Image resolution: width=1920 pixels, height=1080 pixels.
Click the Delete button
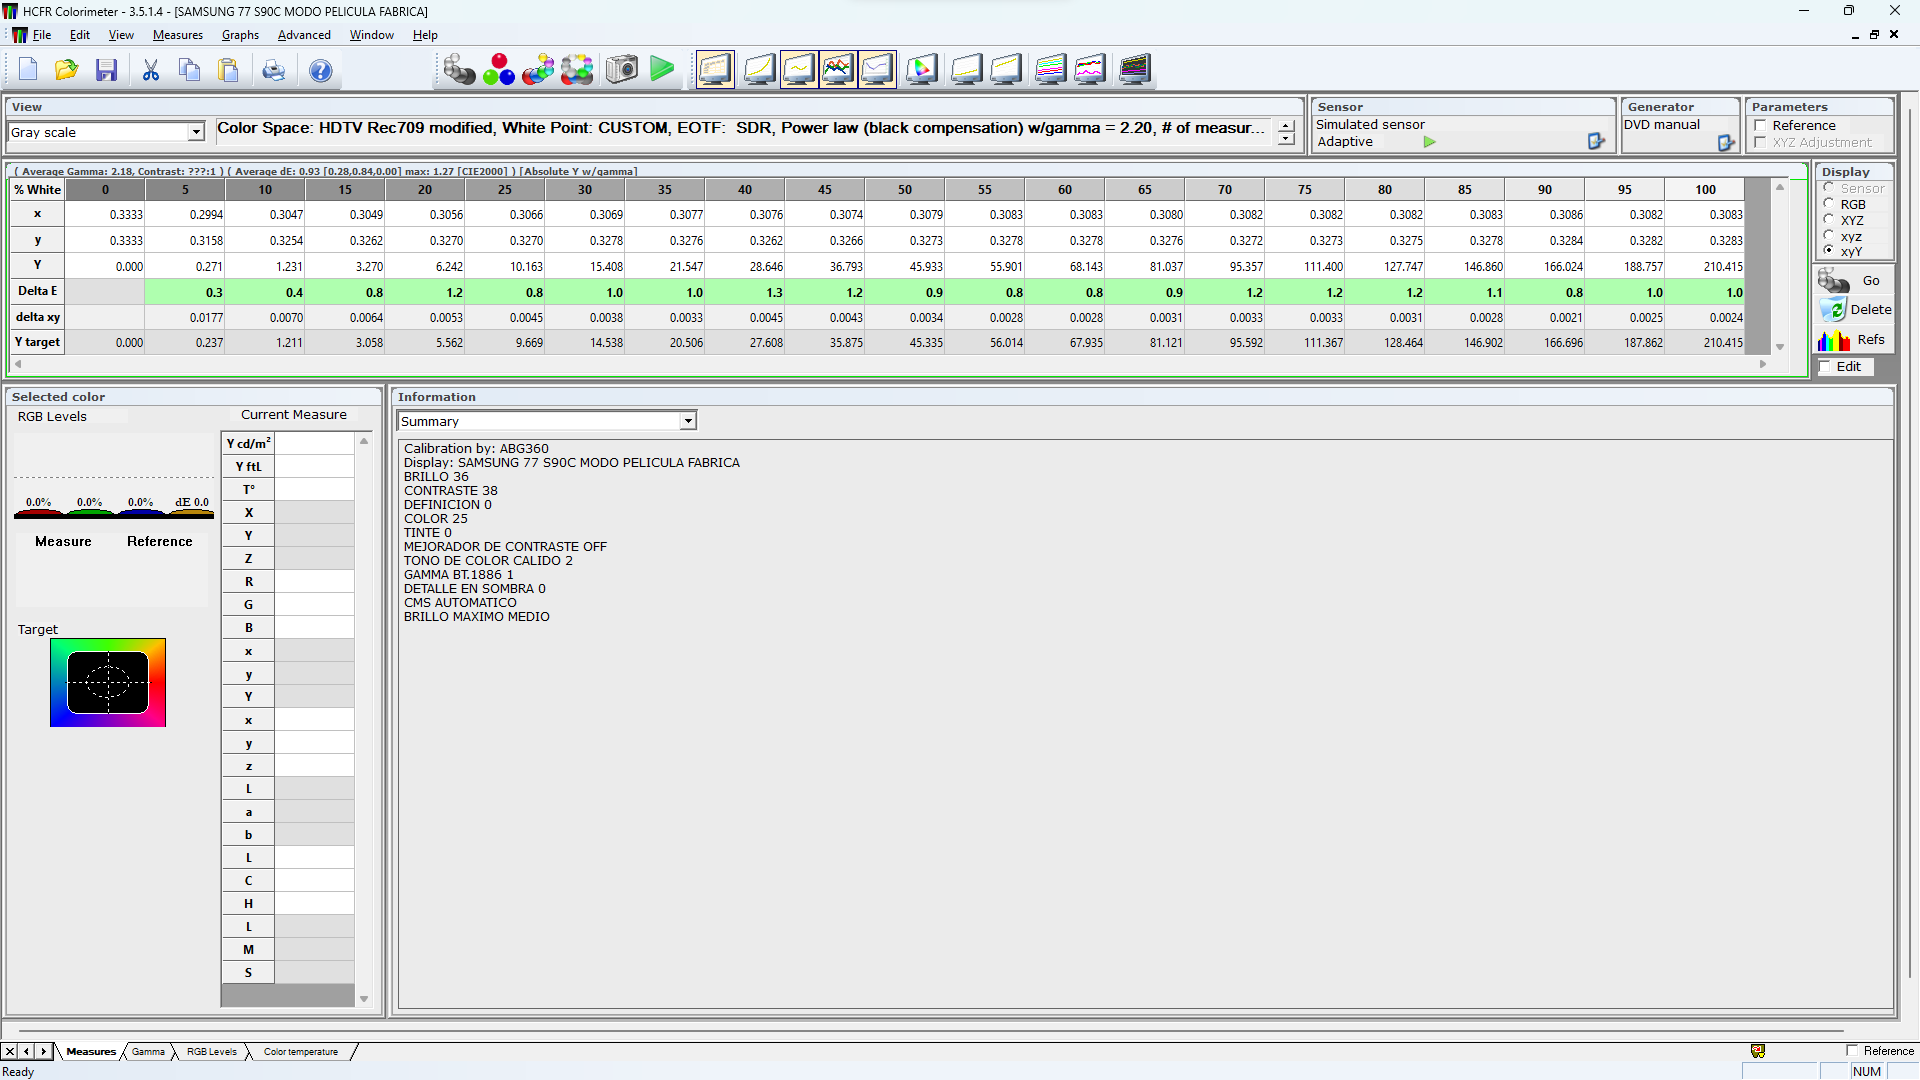1853,310
